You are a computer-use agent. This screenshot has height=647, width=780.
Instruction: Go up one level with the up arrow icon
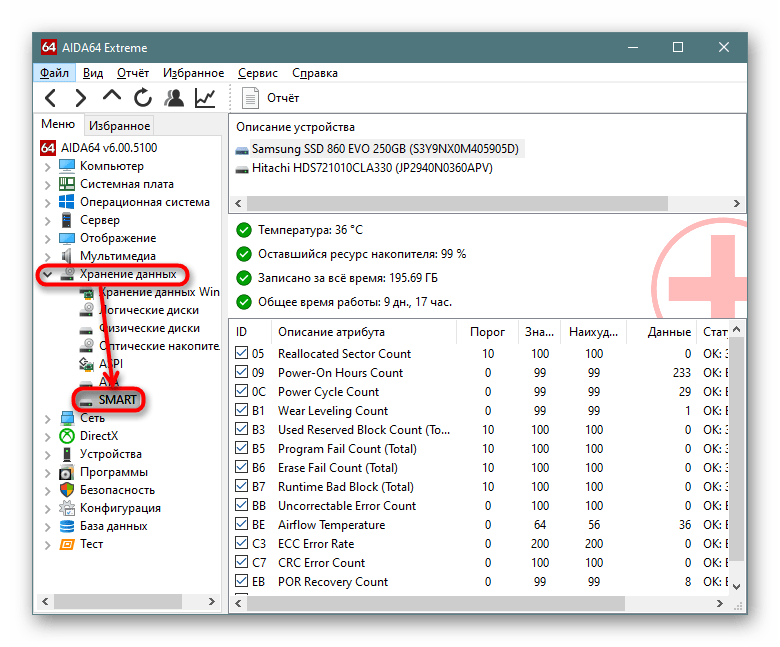111,95
